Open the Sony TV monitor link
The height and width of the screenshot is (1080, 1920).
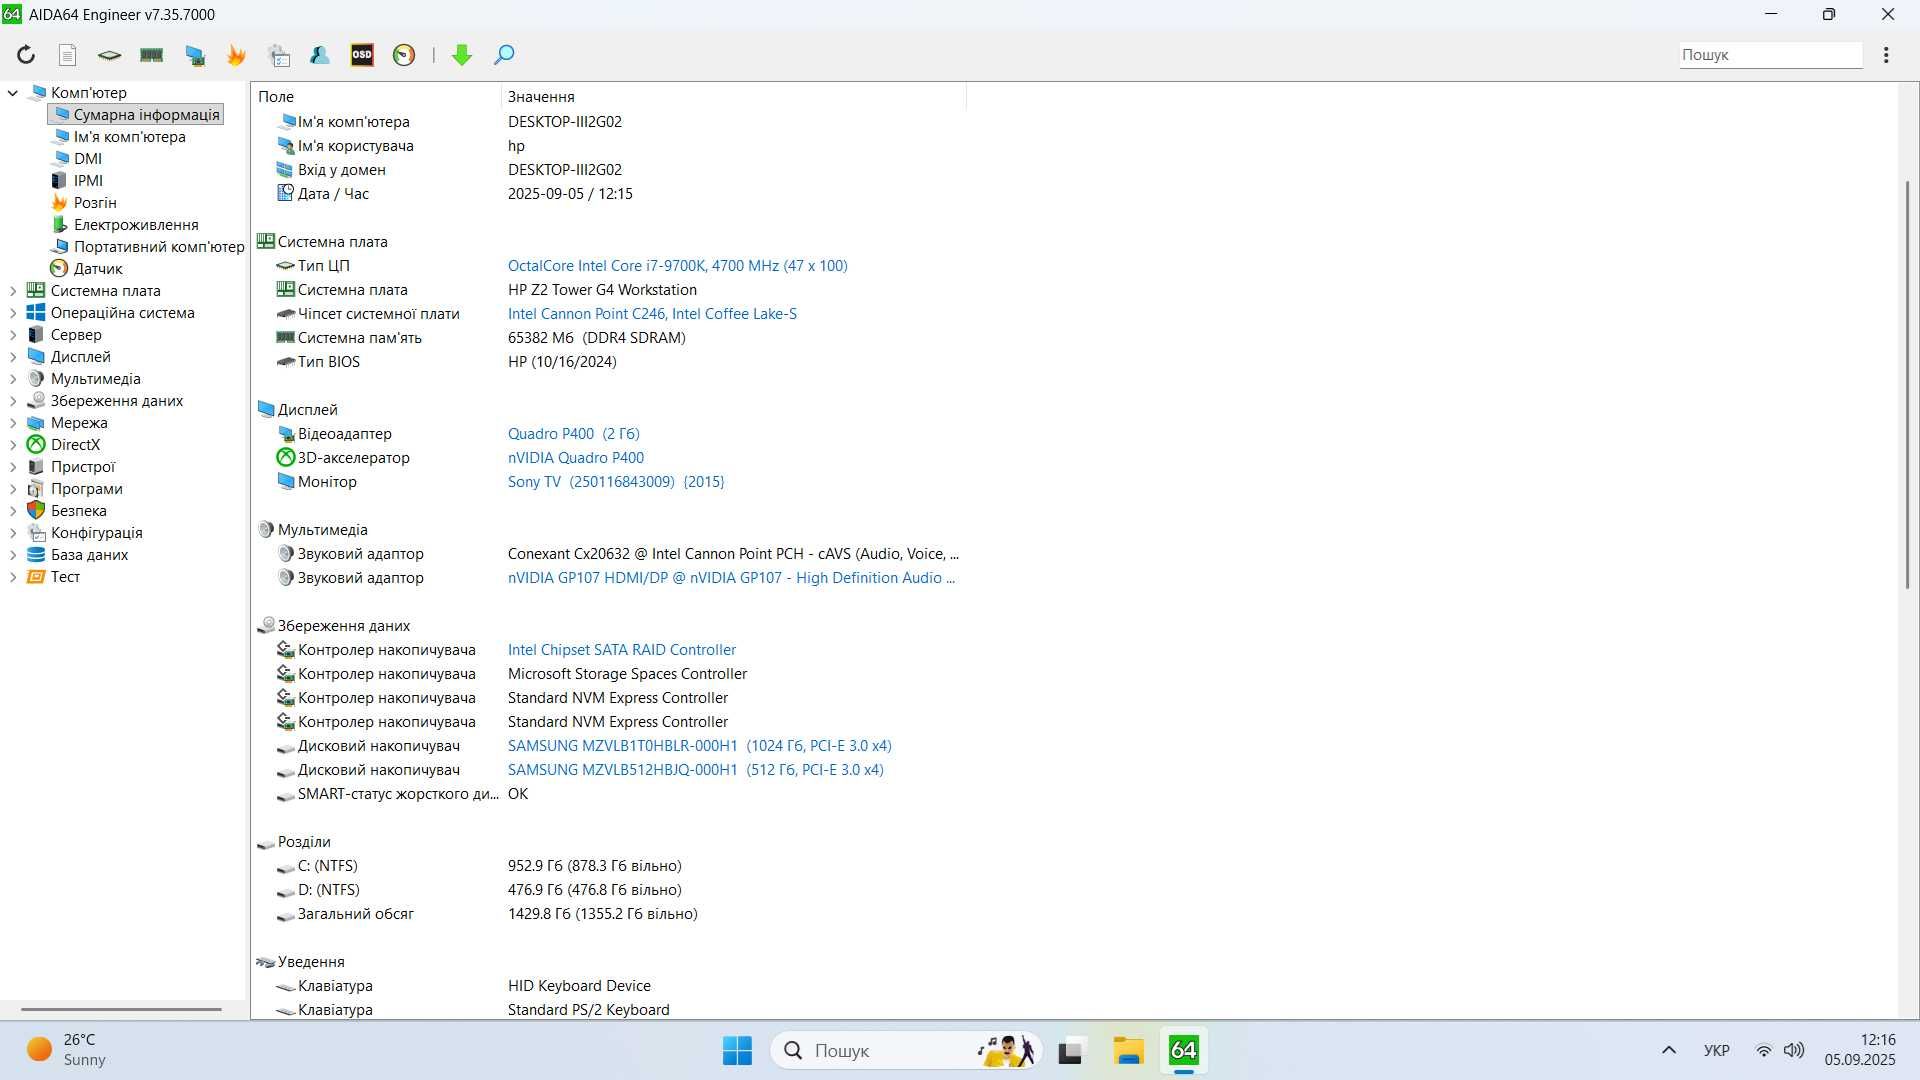coord(616,482)
